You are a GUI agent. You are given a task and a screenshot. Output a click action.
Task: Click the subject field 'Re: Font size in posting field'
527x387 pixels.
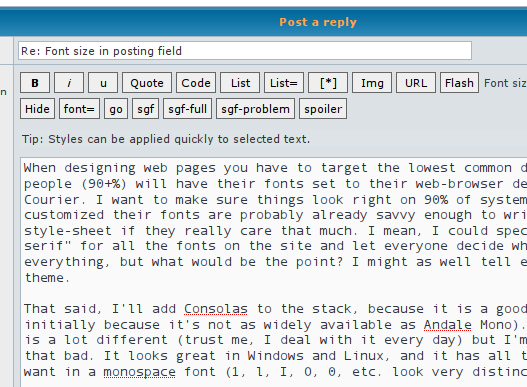coord(245,51)
